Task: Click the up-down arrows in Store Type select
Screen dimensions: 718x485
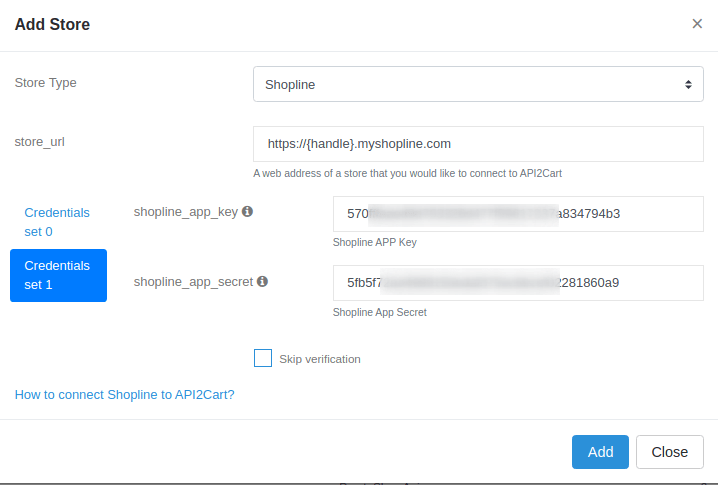Action: click(x=688, y=85)
